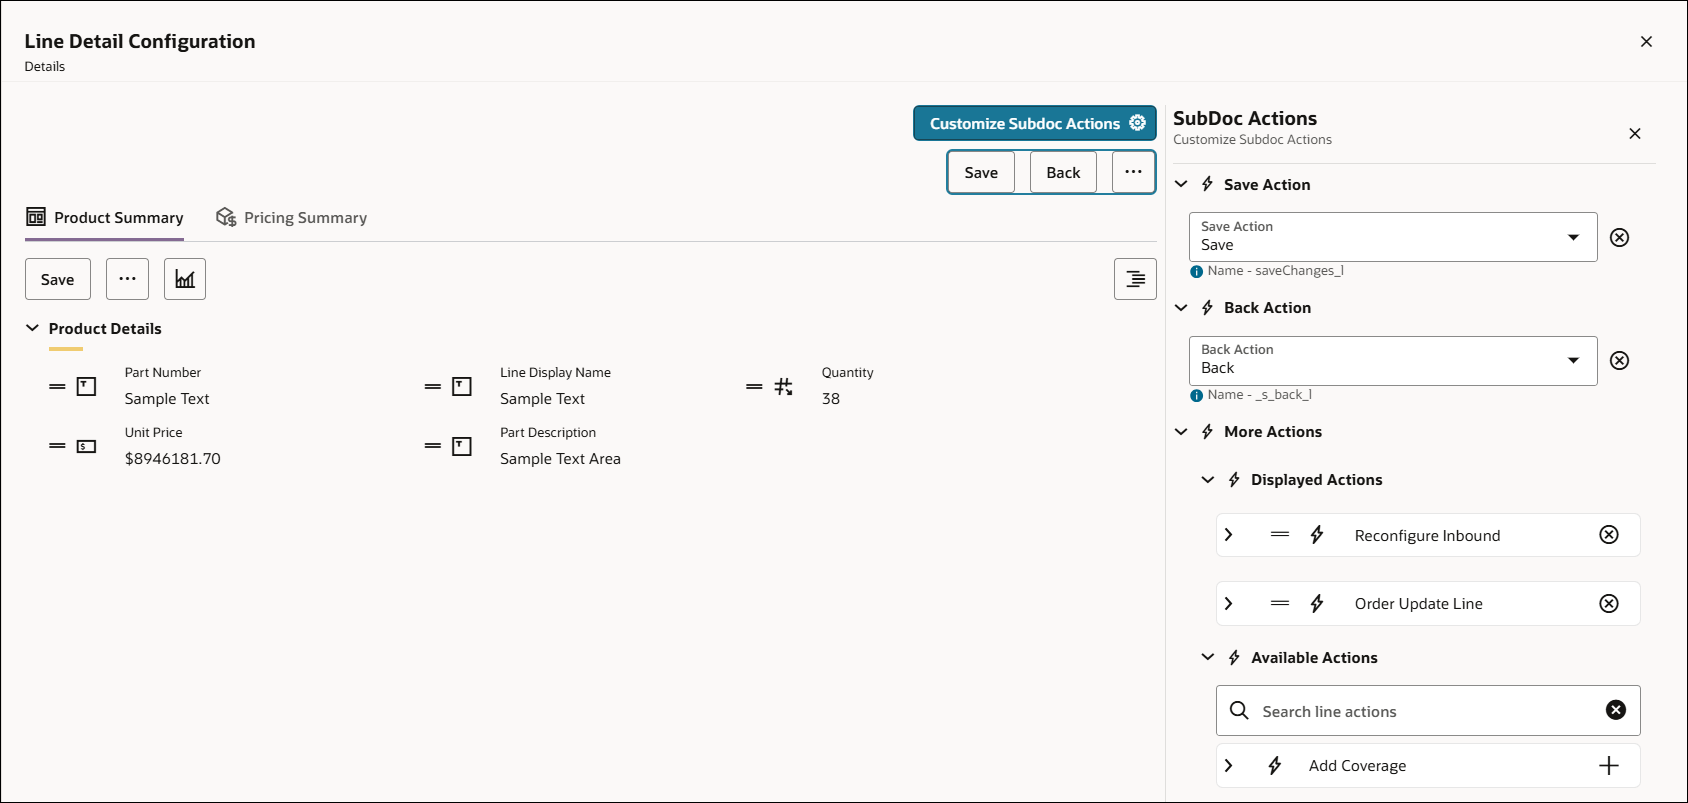Viewport: 1688px width, 803px height.
Task: Click the number type icon for Quantity
Action: coord(783,386)
